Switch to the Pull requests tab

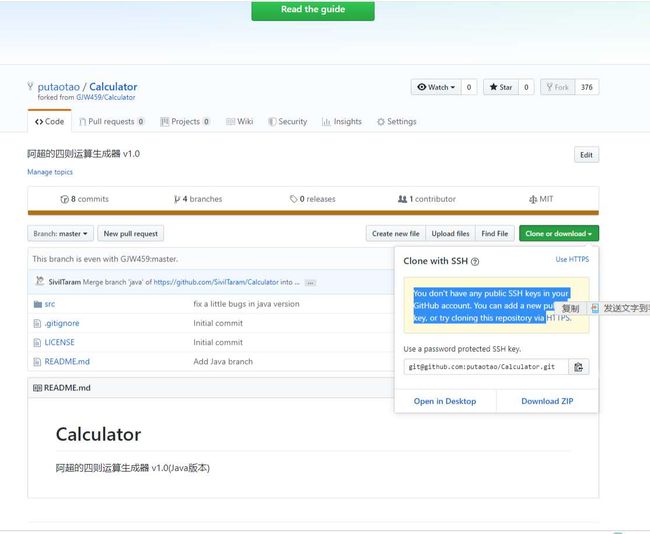click(x=112, y=121)
